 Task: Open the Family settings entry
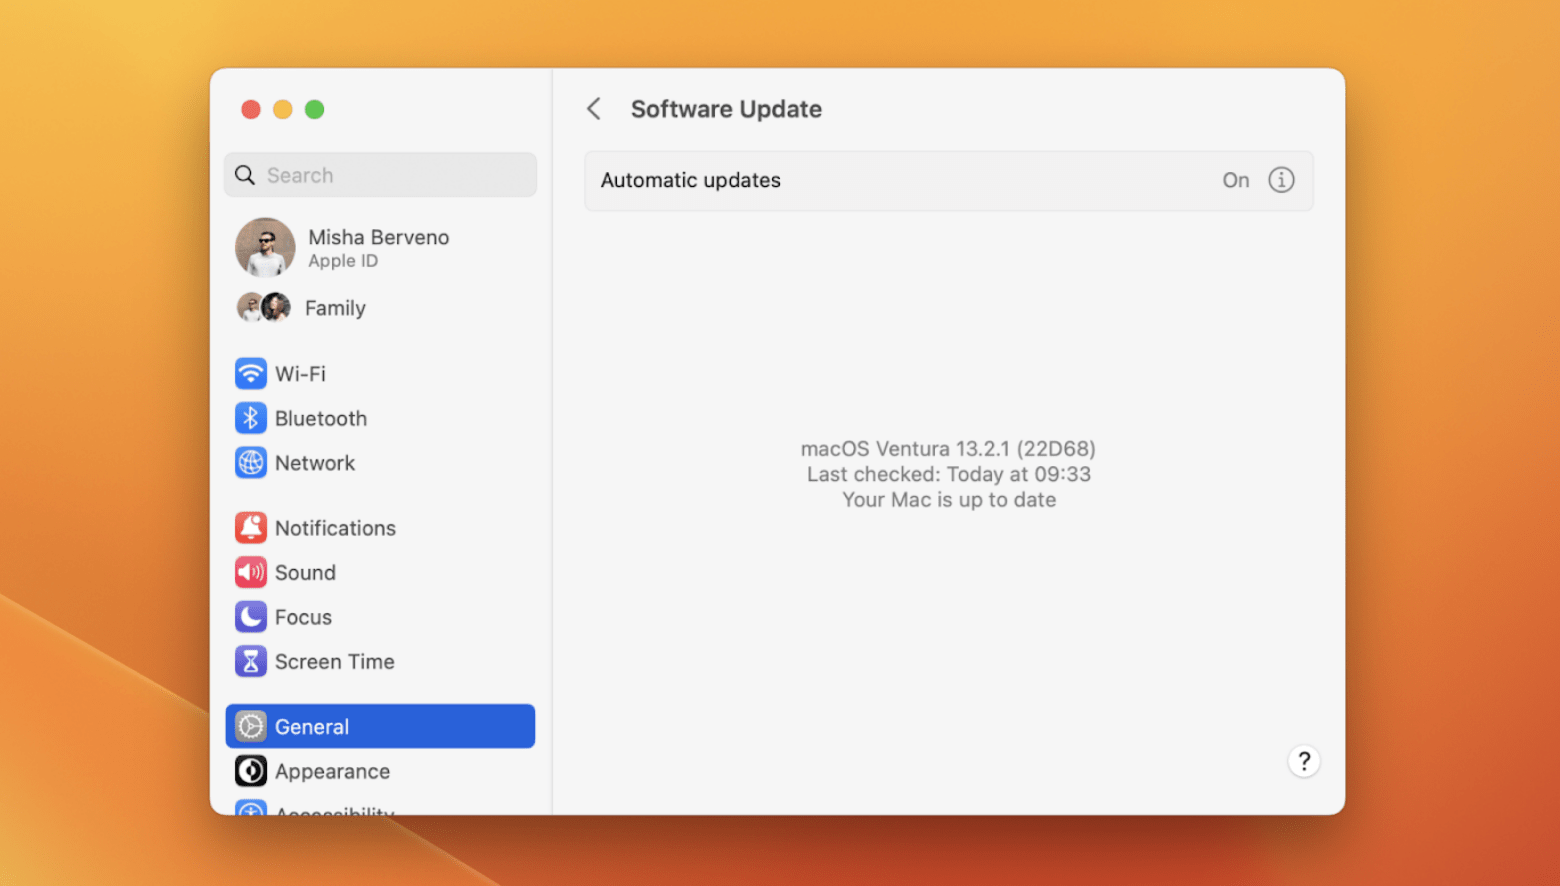pos(335,308)
